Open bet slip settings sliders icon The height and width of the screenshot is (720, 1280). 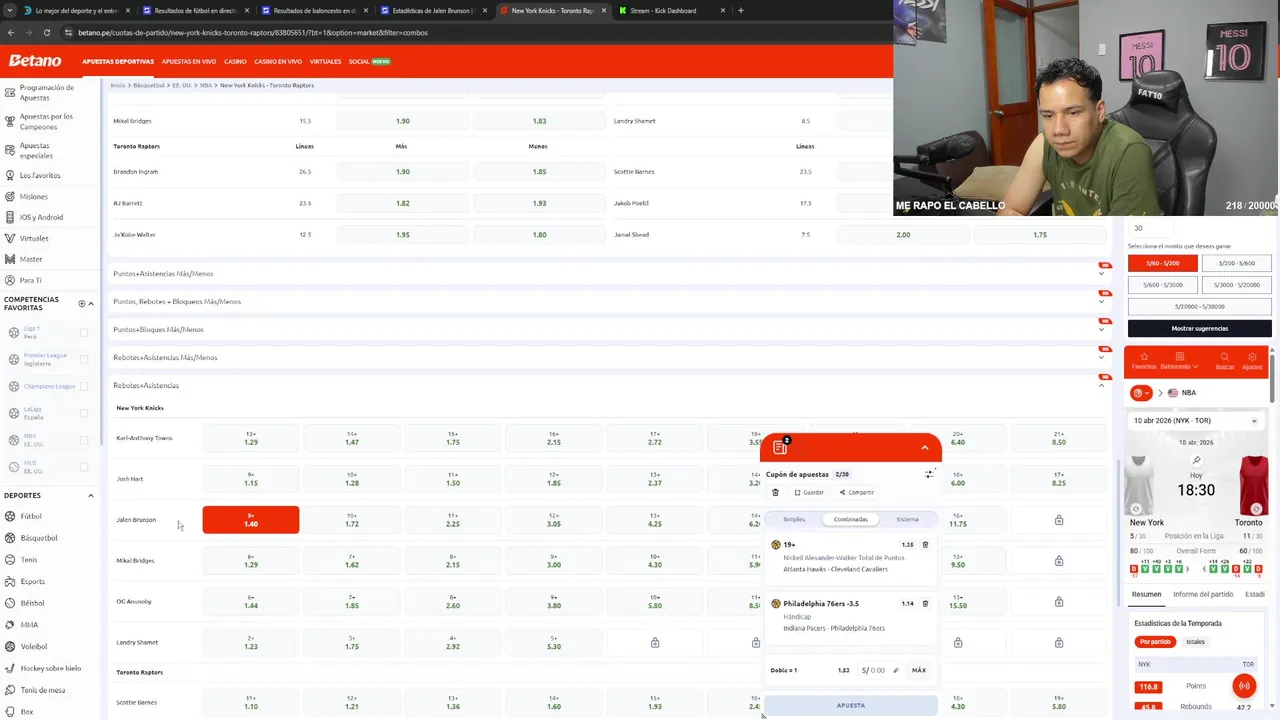[929, 474]
